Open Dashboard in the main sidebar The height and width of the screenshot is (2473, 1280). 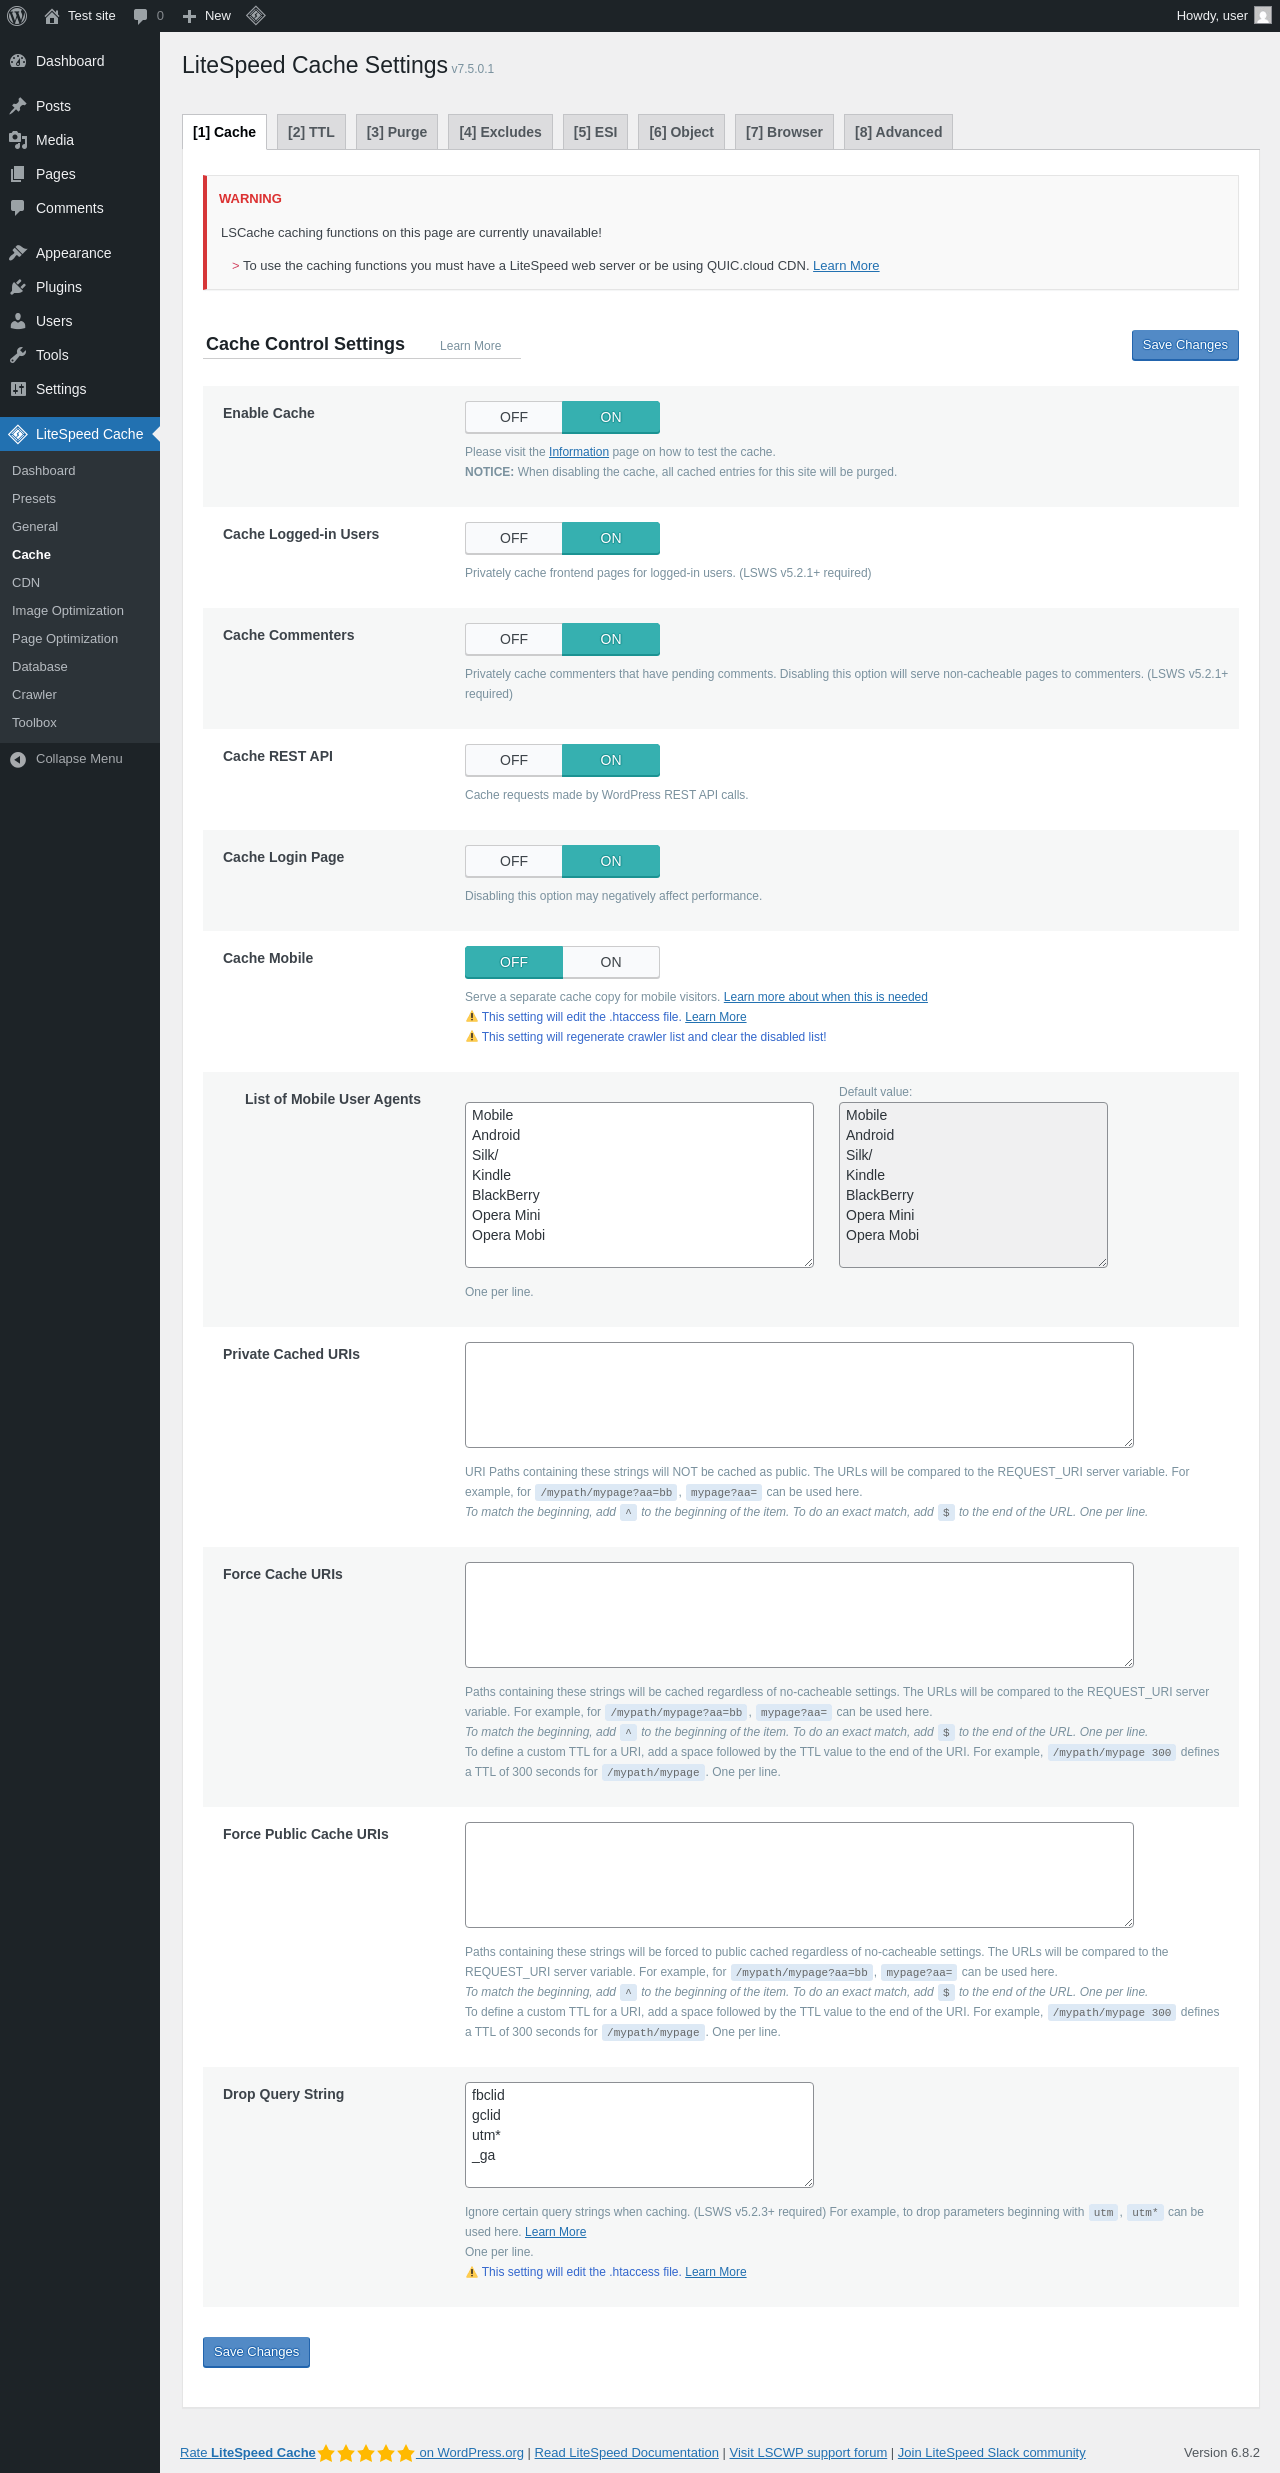click(x=80, y=61)
